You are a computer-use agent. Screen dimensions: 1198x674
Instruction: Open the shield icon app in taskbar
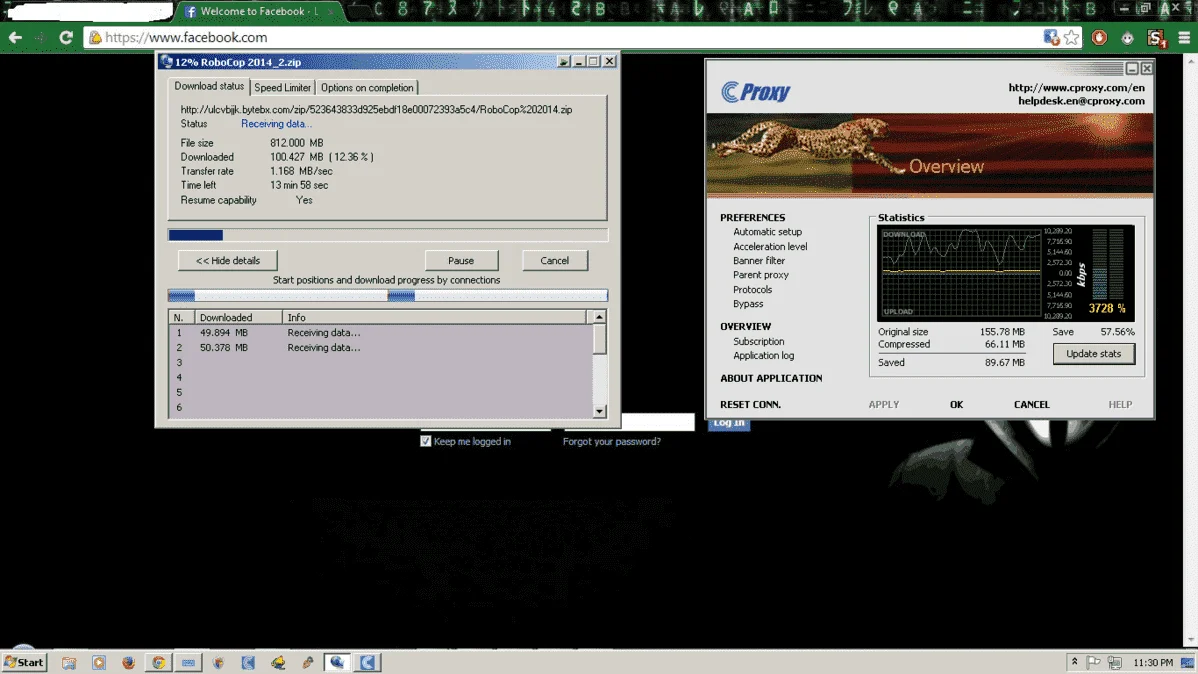pyautogui.click(x=219, y=663)
